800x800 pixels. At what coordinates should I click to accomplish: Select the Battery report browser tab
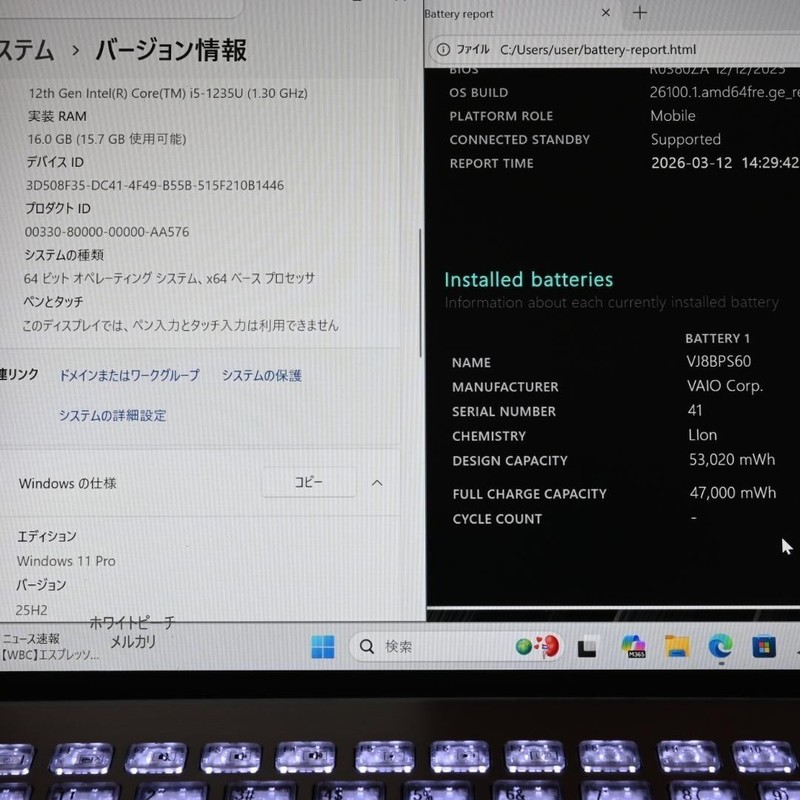pos(518,13)
